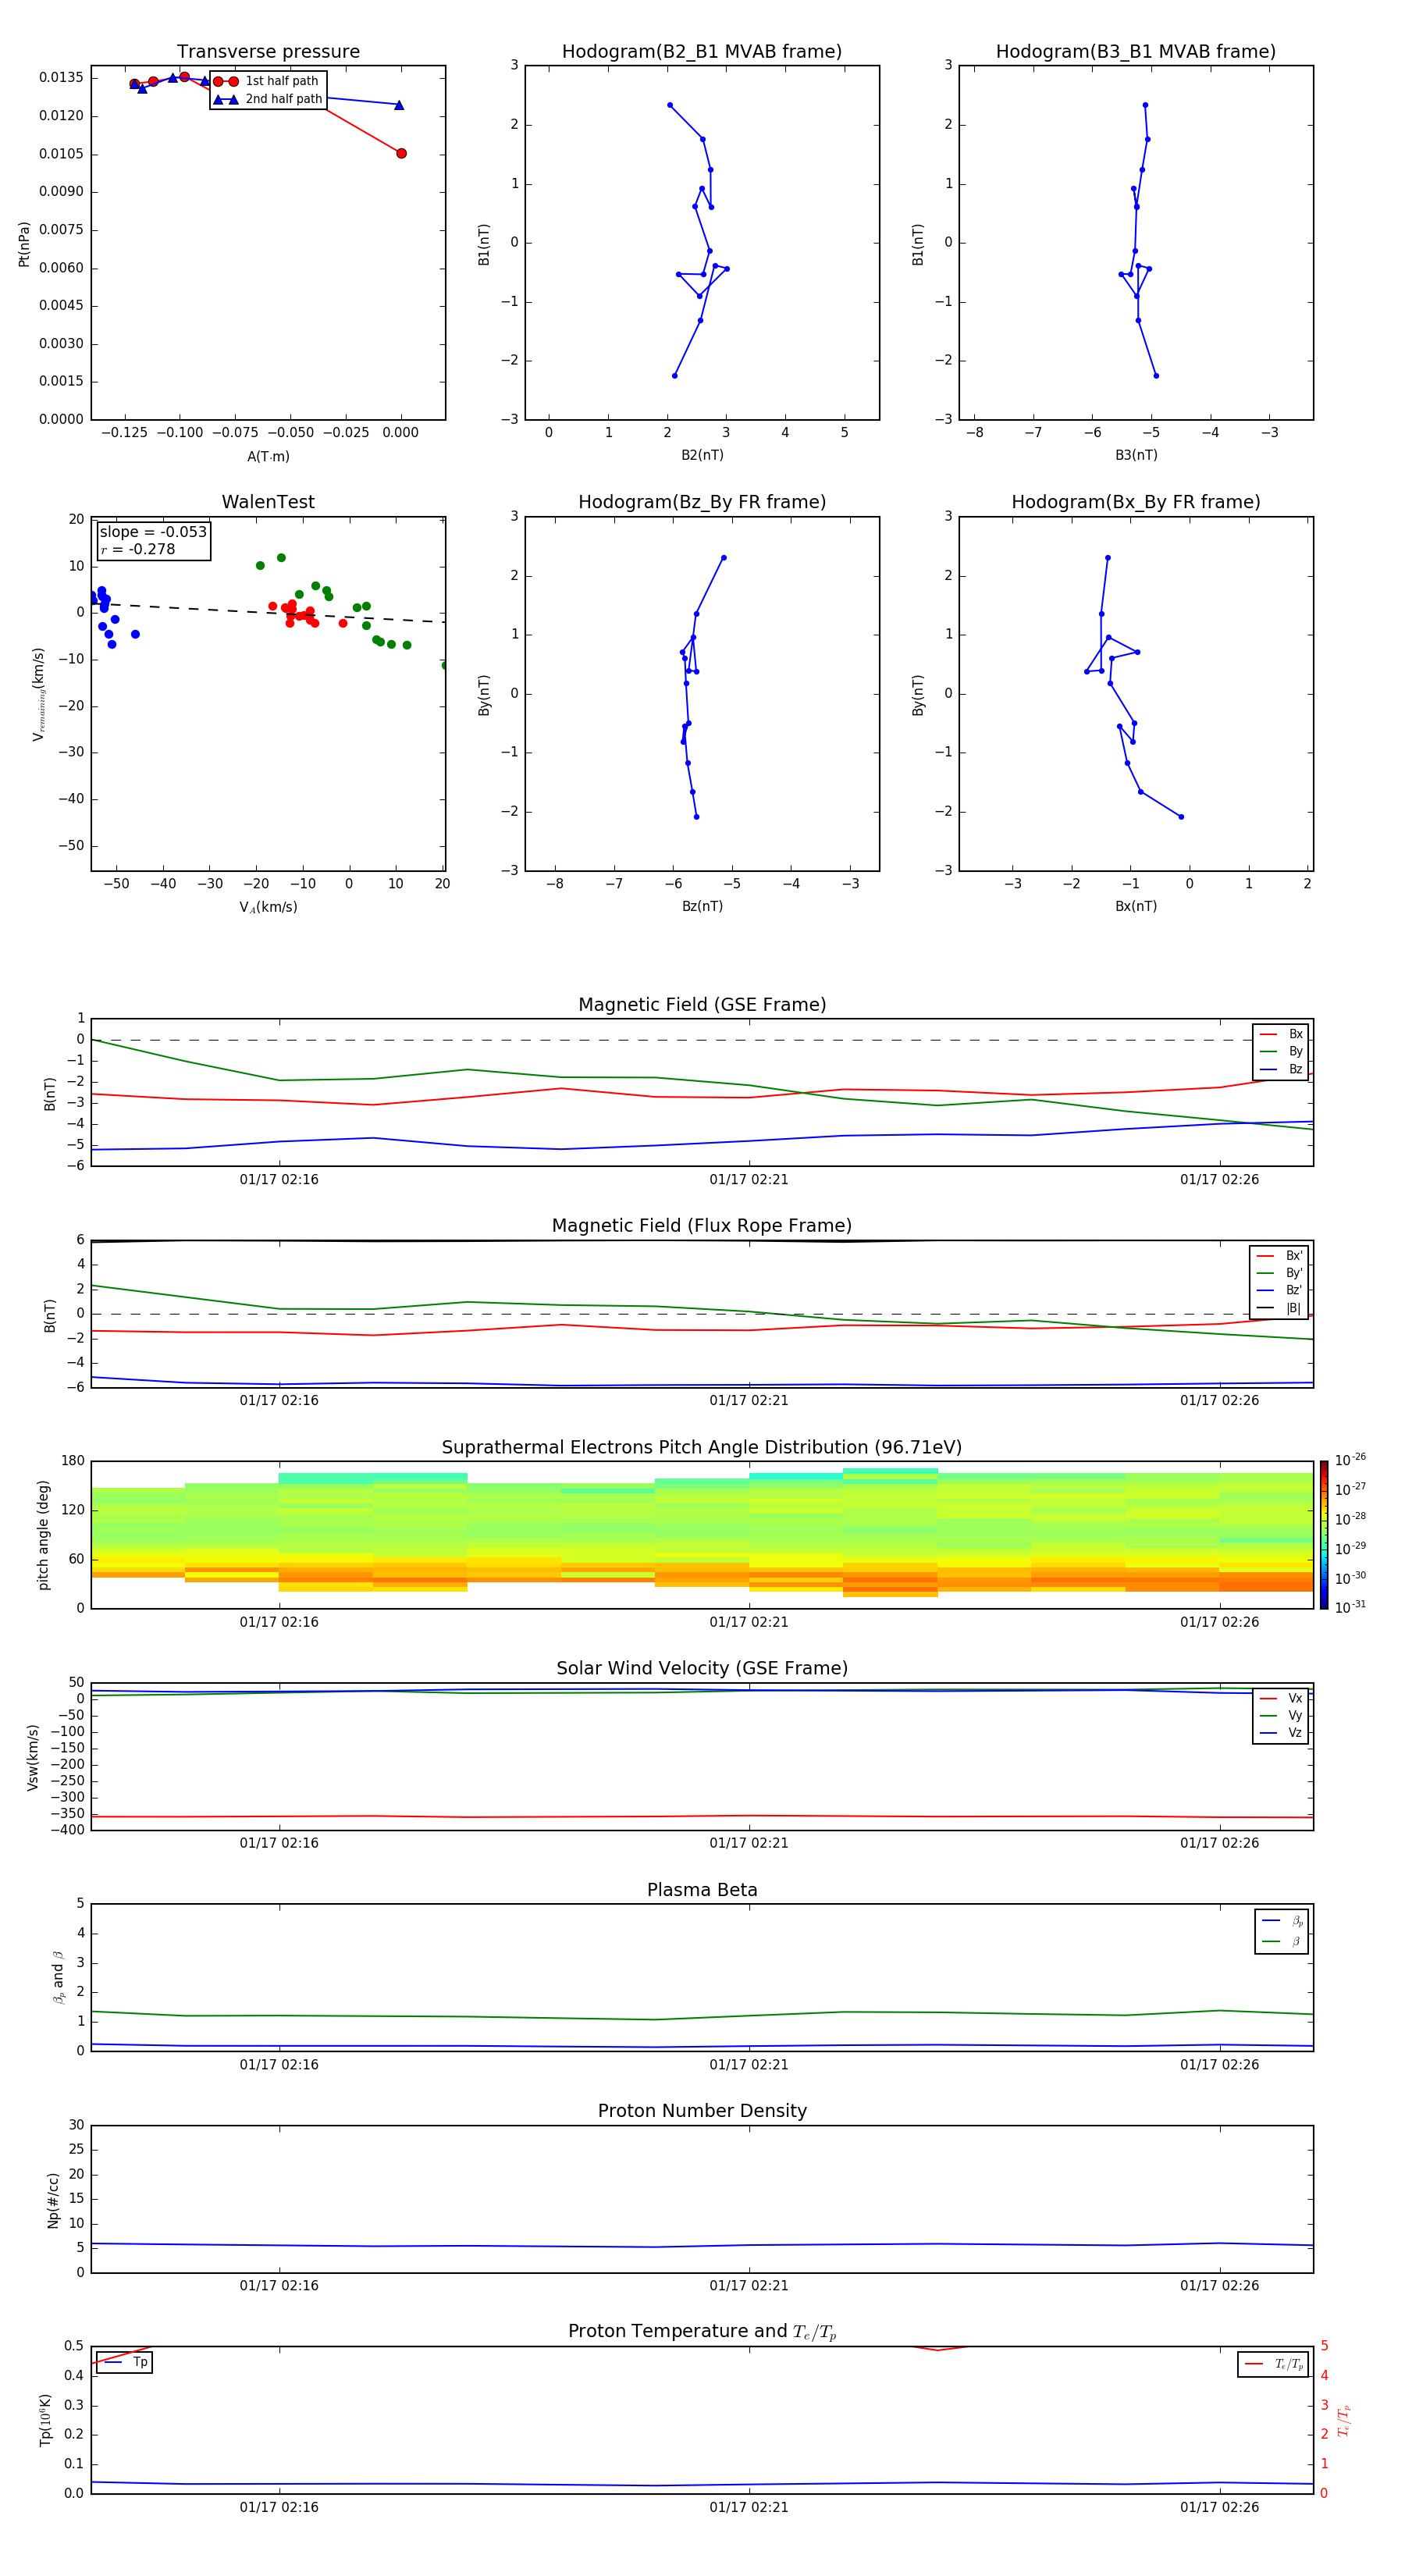The height and width of the screenshot is (2576, 1405).
Task: Click the "Bx'" flux rope legend entry
Action: [1280, 1256]
